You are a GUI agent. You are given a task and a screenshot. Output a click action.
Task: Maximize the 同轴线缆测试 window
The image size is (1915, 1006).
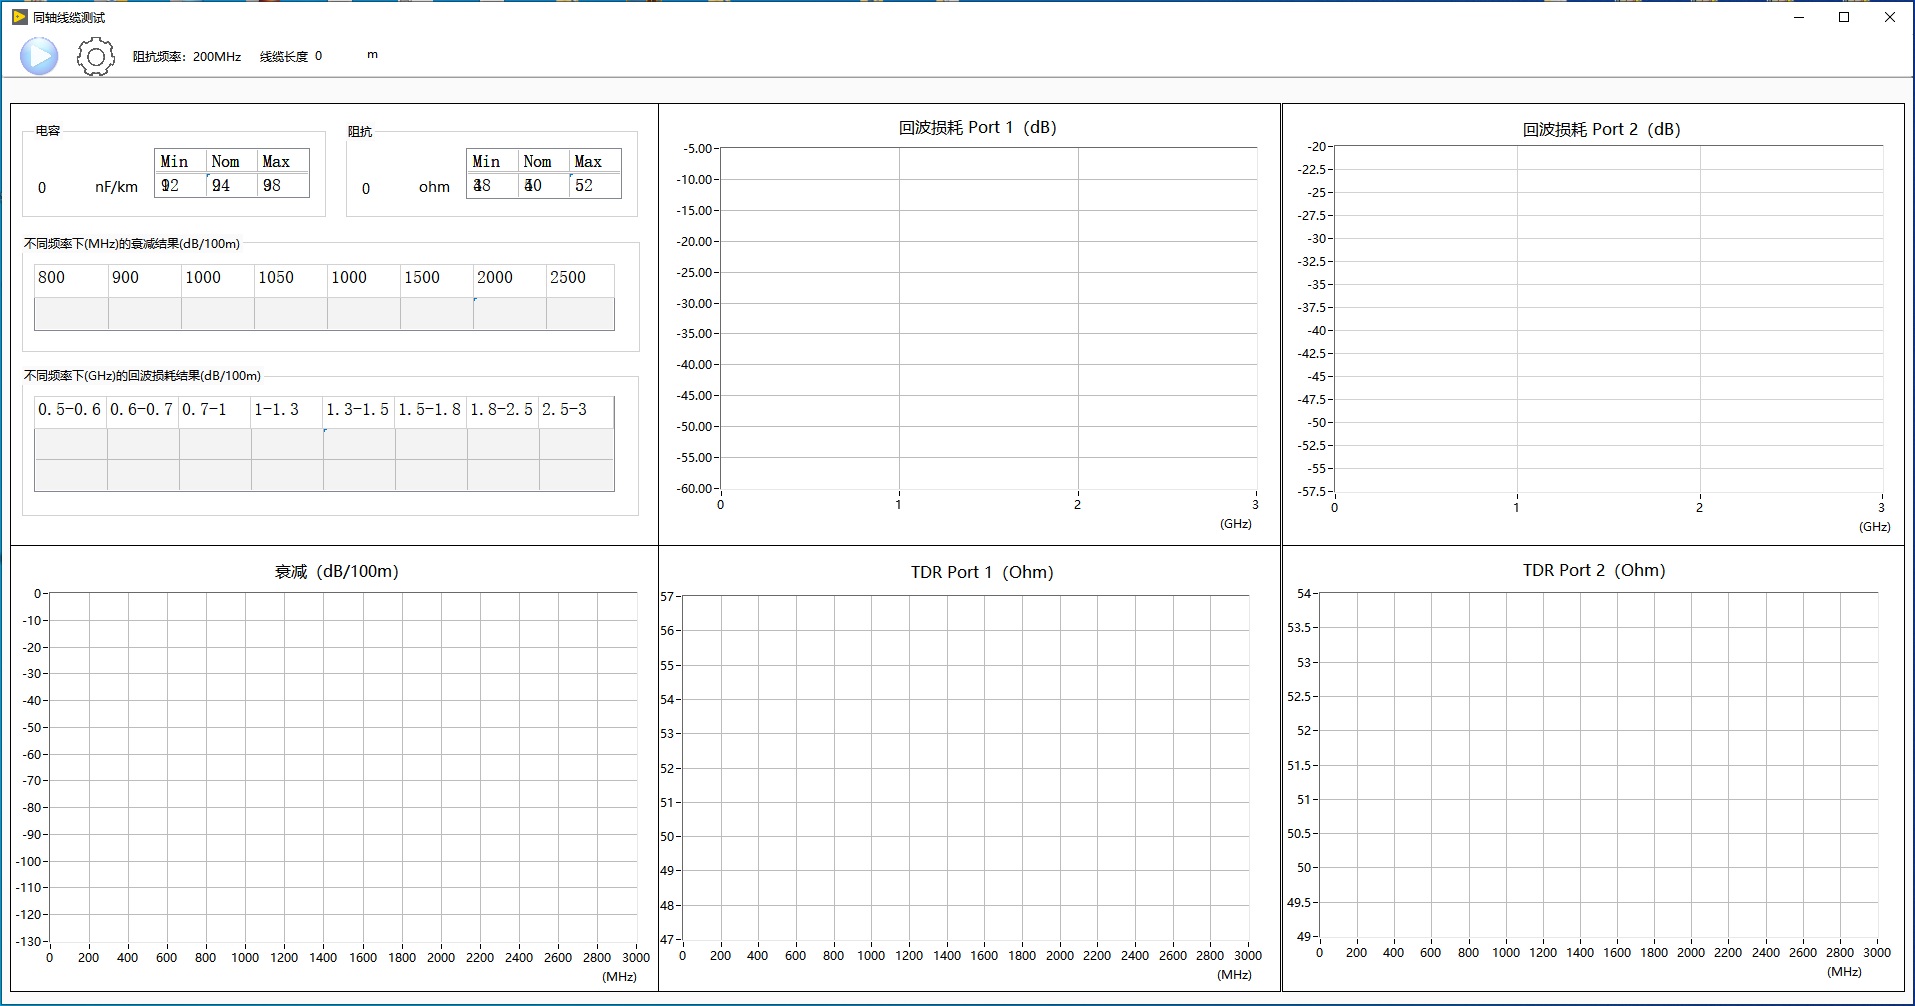(1844, 17)
